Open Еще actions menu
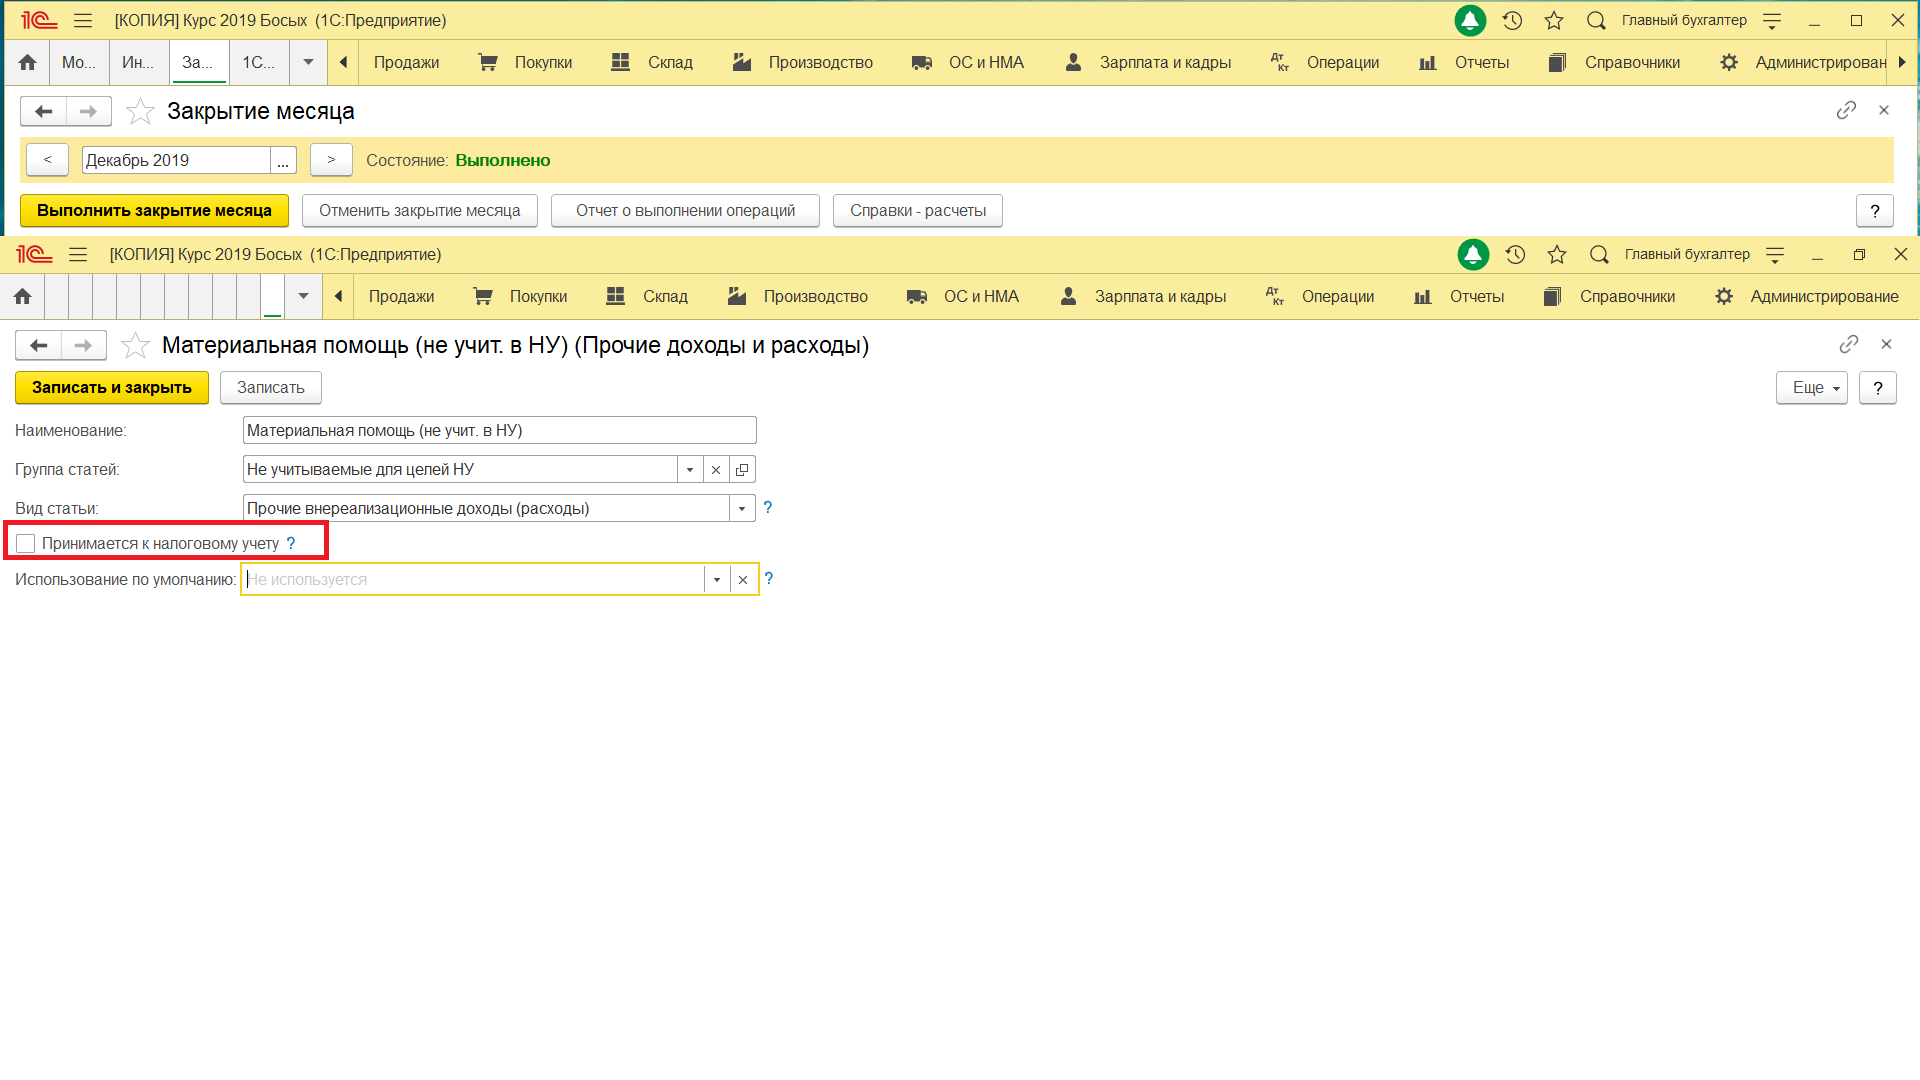Screen dimensions: 1920x1080 [x=1811, y=388]
